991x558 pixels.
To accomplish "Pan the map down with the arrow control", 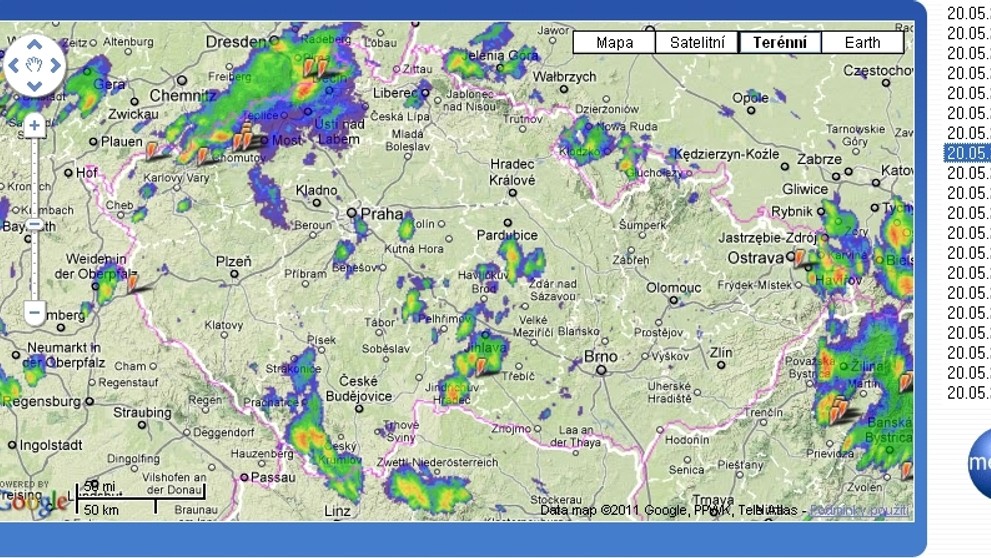I will point(34,85).
